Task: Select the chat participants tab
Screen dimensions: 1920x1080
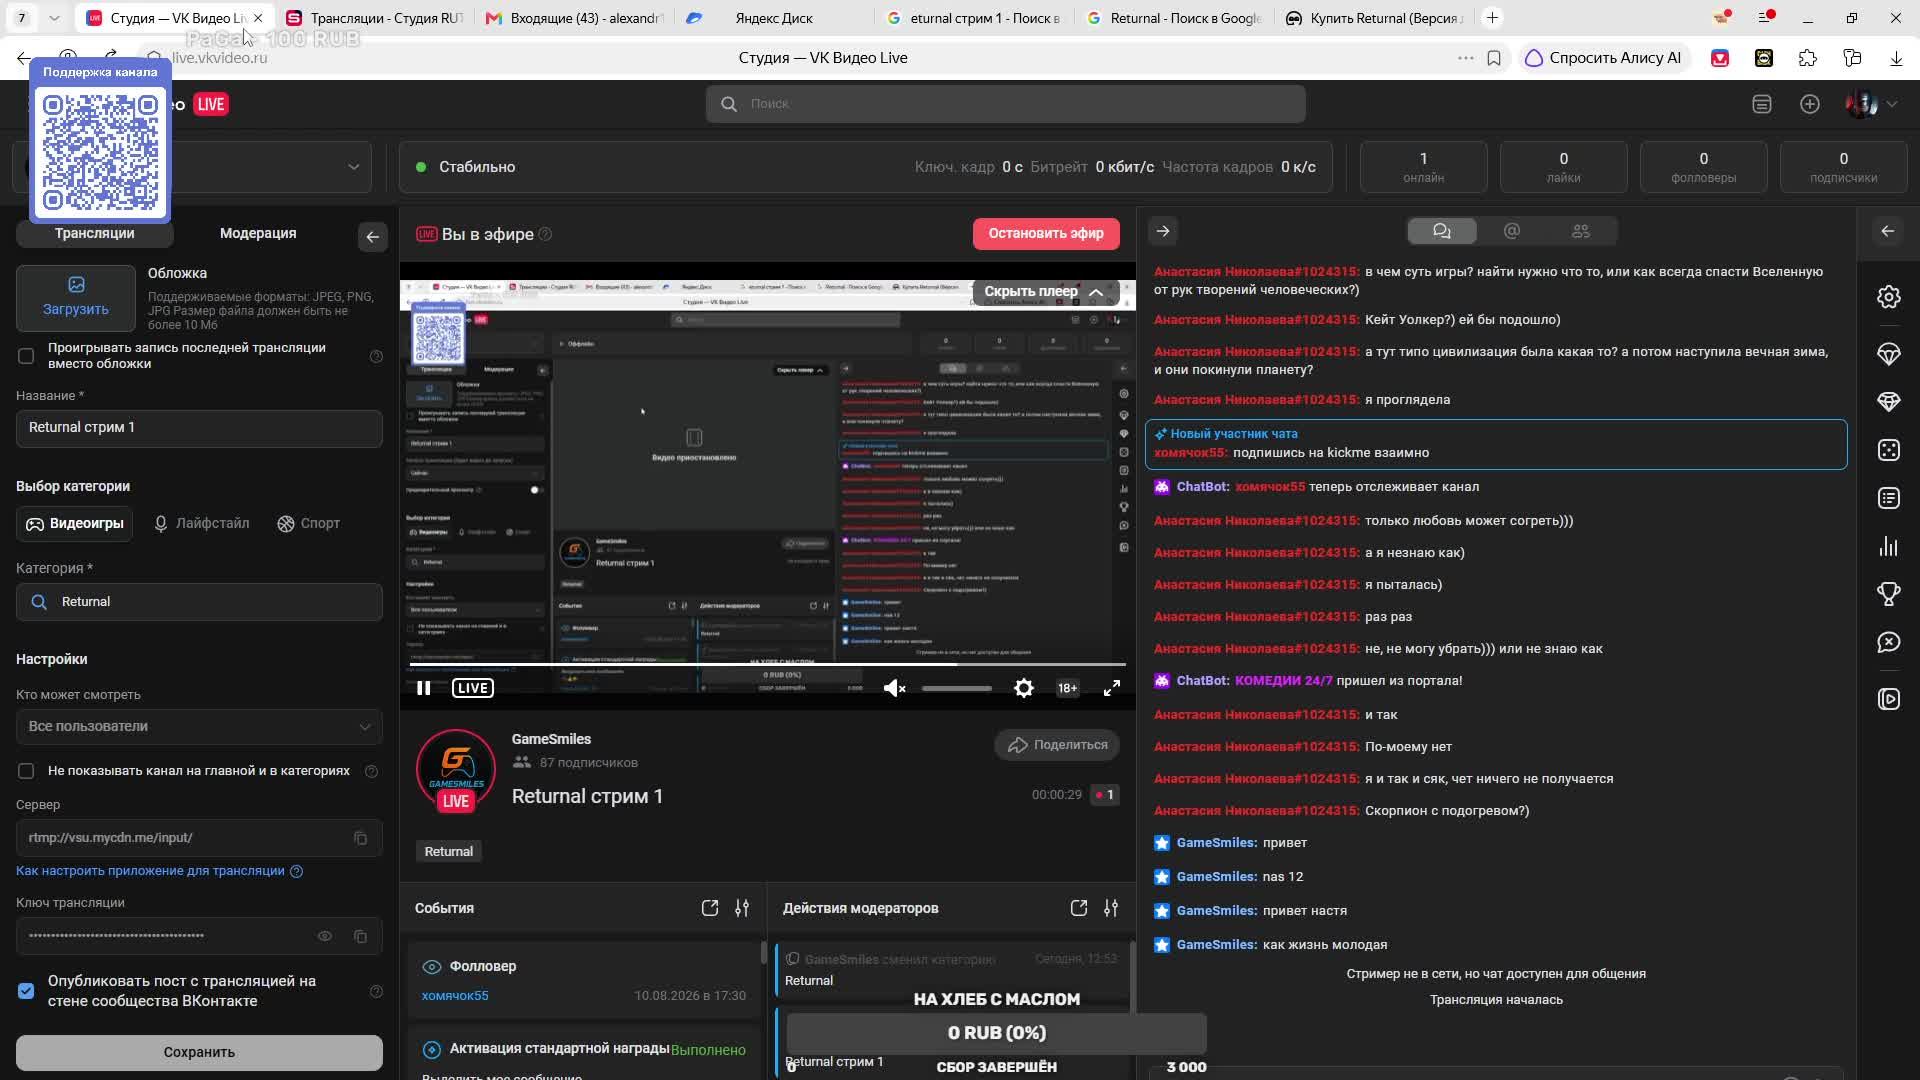Action: tap(1581, 231)
